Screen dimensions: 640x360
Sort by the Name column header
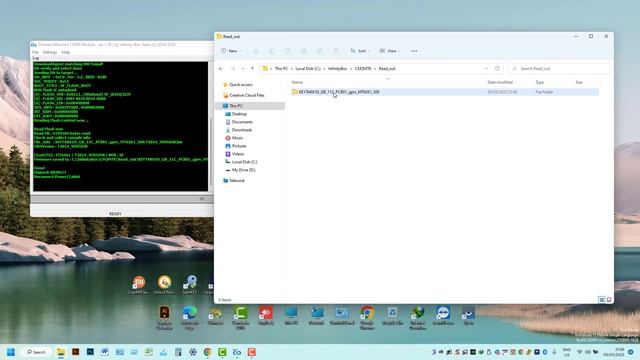(x=298, y=82)
